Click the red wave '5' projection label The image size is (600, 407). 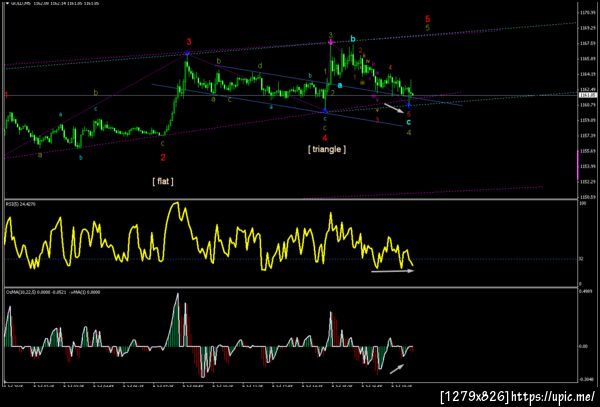point(427,19)
